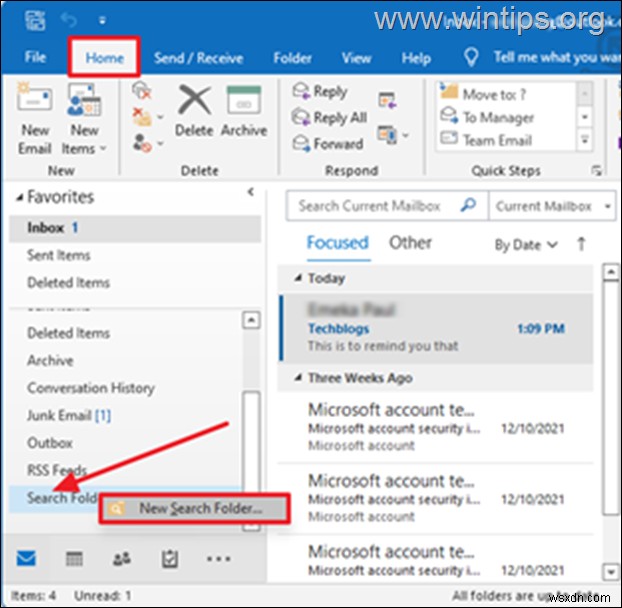Reverse sort order arrow
Viewport: 622px width, 608px height.
[x=581, y=244]
